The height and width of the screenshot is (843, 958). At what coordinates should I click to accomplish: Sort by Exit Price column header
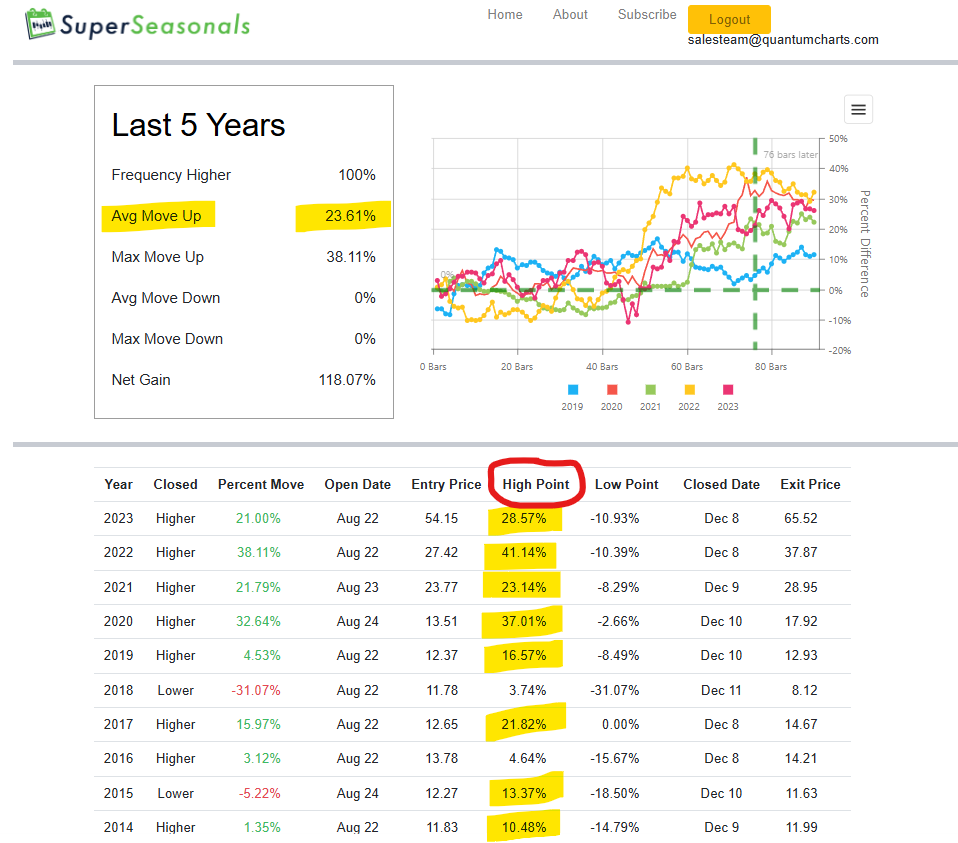[810, 484]
